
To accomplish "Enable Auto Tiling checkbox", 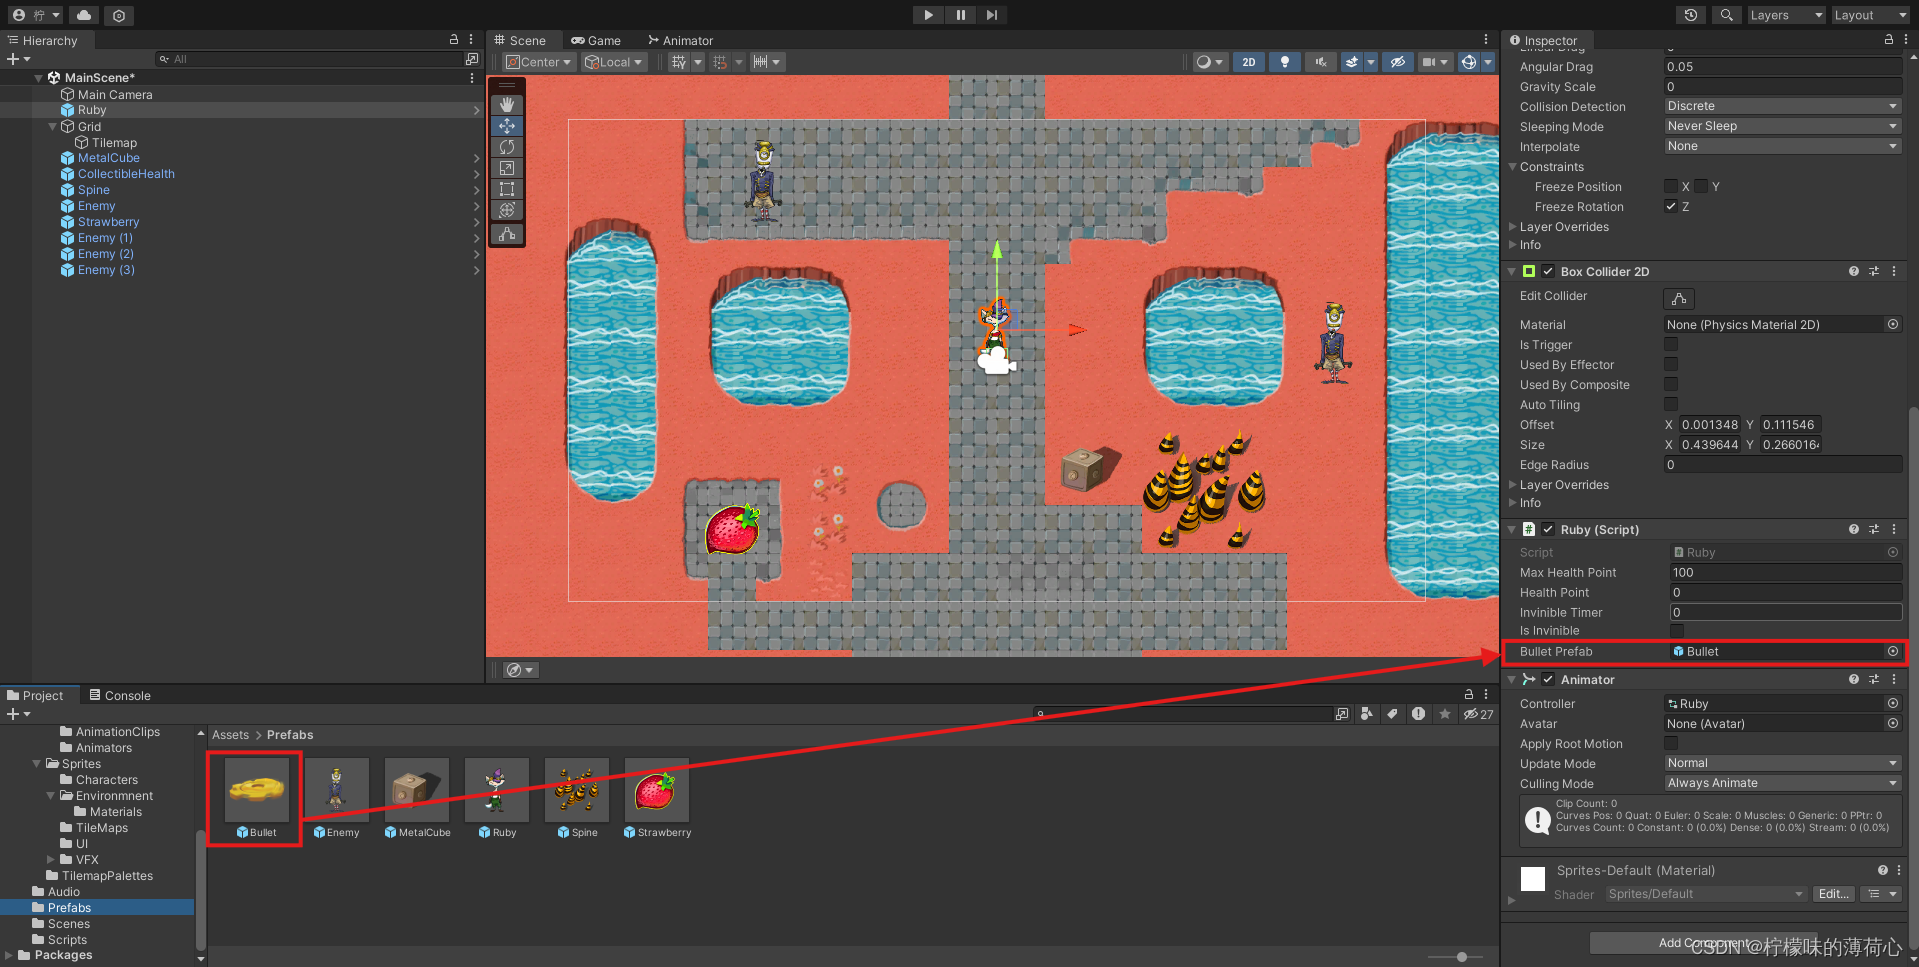I will [1671, 405].
